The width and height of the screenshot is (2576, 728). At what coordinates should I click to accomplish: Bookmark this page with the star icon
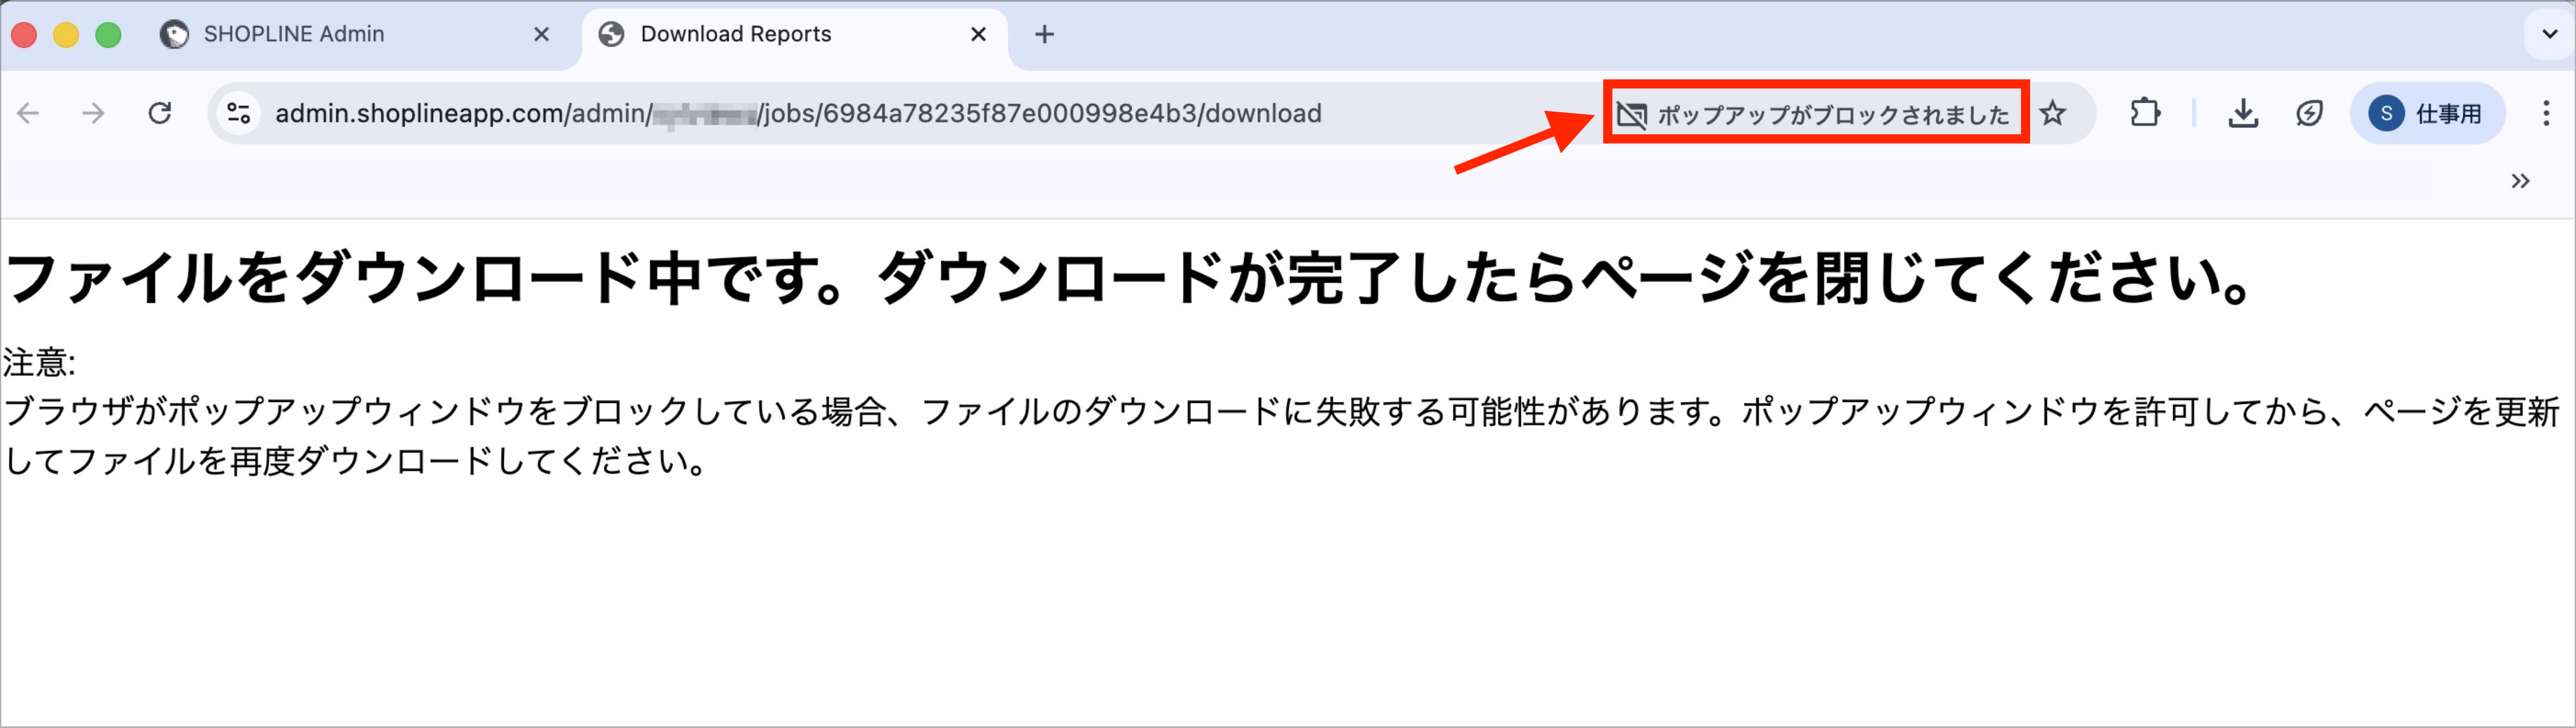click(2053, 113)
